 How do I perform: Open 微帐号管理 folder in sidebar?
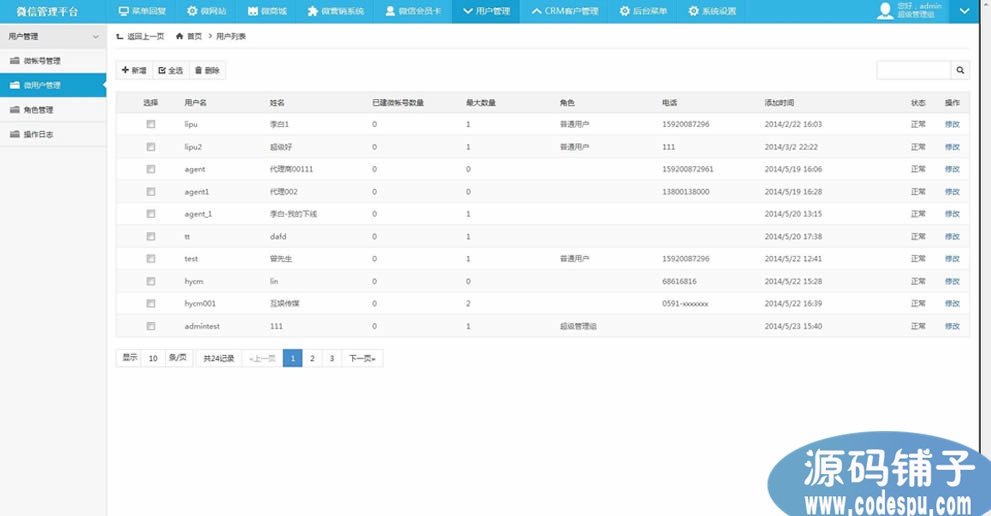(53, 61)
